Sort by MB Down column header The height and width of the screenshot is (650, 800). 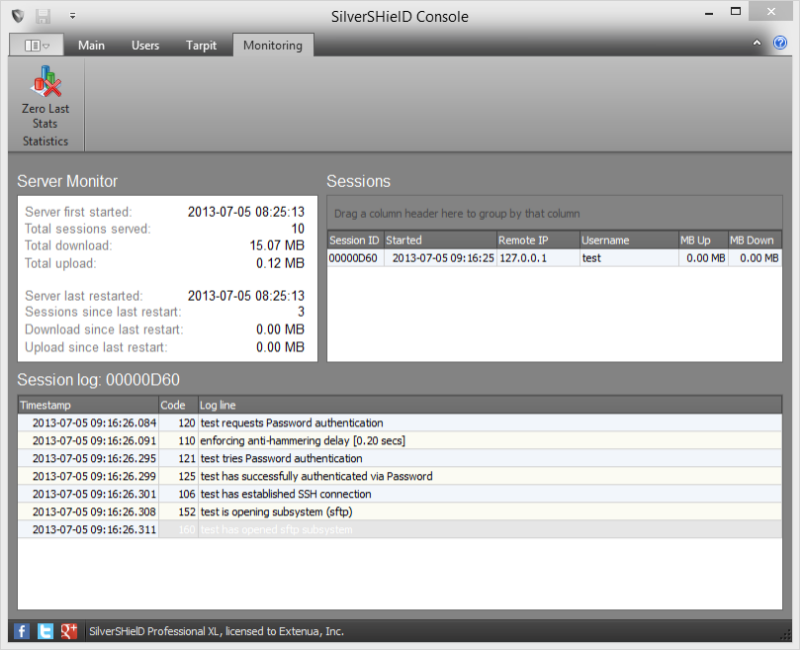point(755,240)
